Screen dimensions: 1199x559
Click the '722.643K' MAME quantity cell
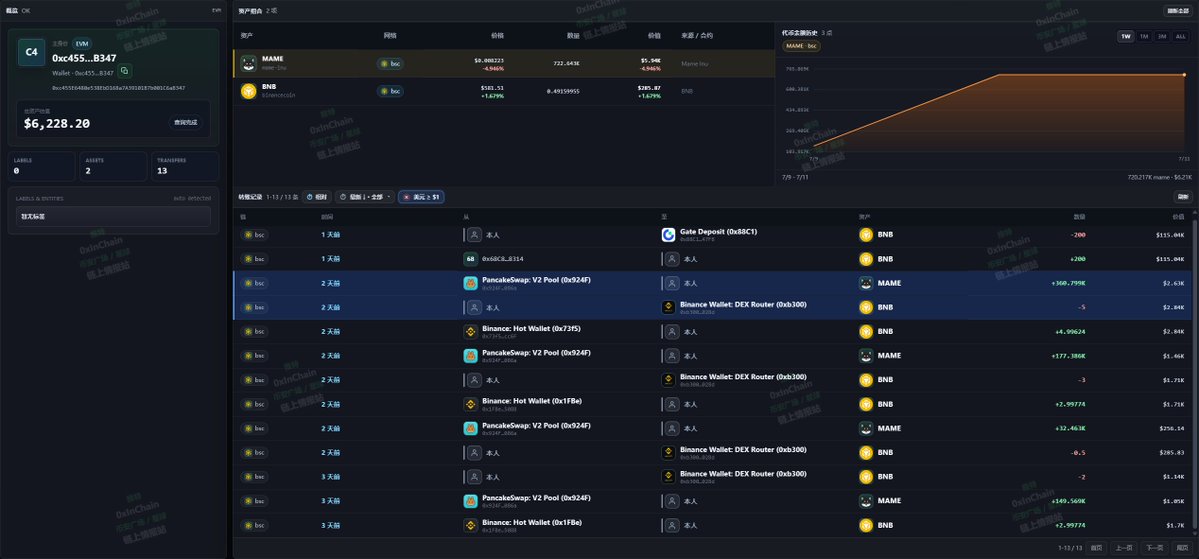point(567,63)
